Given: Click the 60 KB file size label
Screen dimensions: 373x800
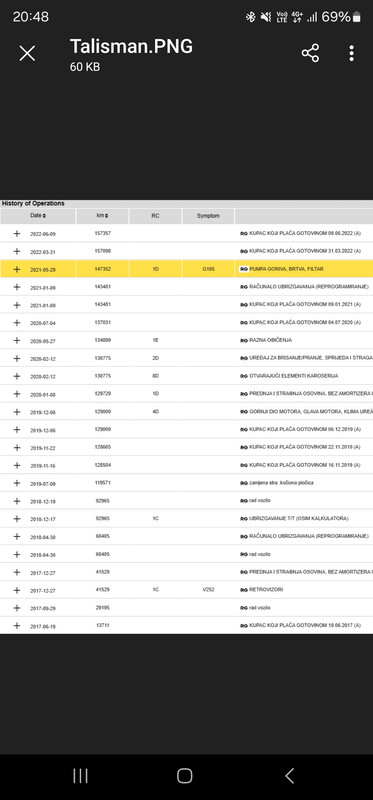Looking at the screenshot, I should [x=85, y=67].
